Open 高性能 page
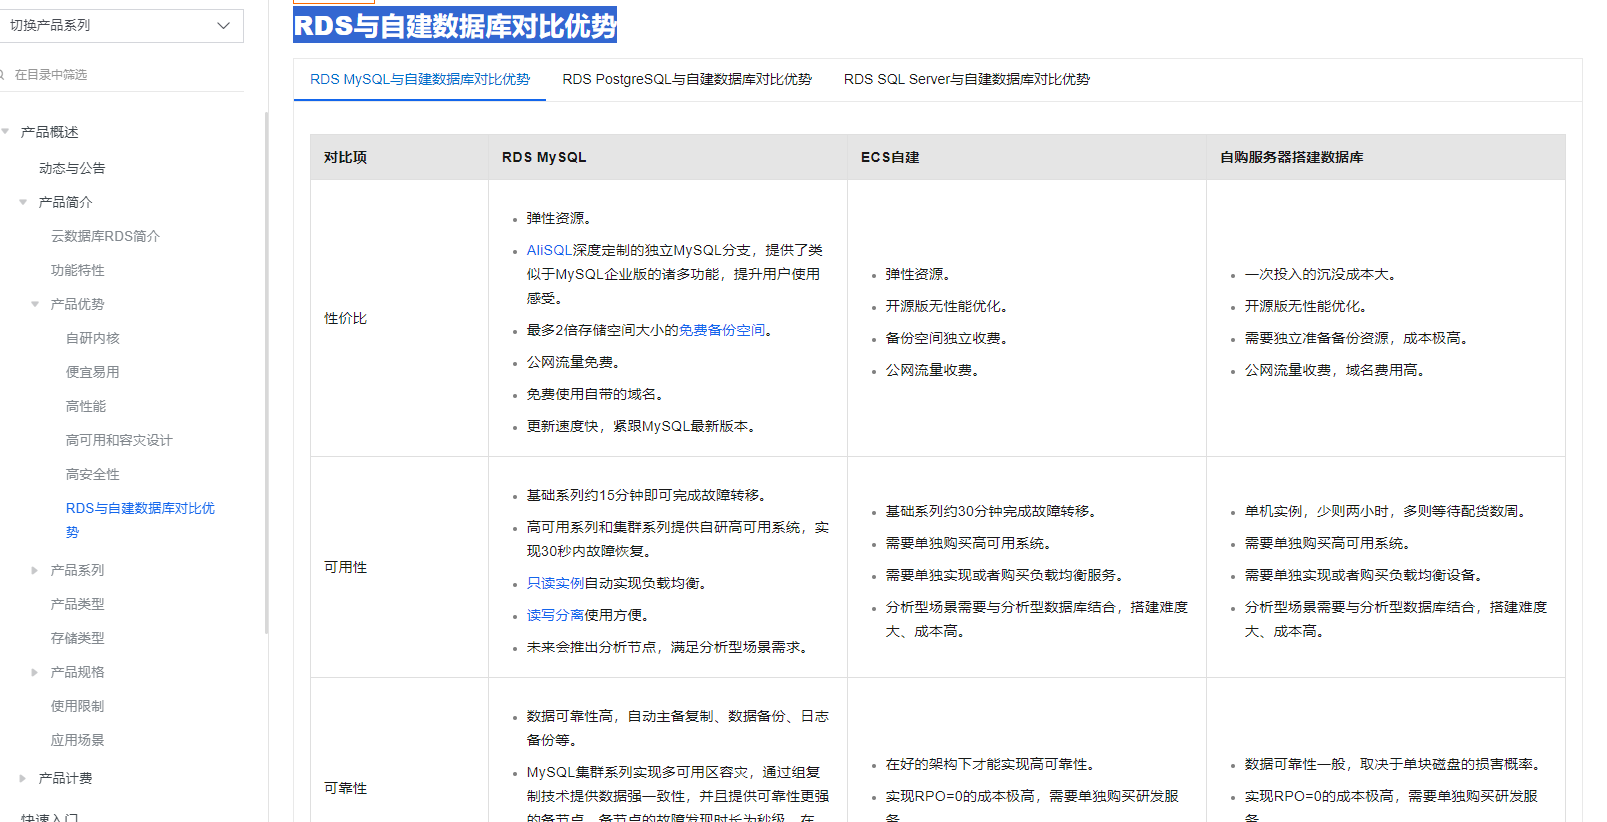Image resolution: width=1607 pixels, height=822 pixels. pyautogui.click(x=86, y=406)
